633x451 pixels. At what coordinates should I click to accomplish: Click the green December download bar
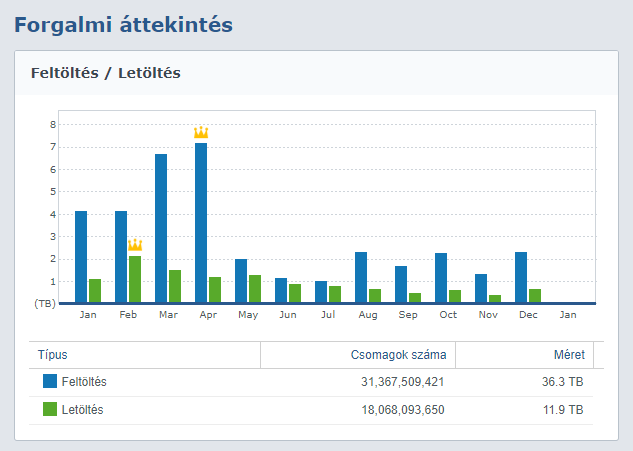coord(535,296)
